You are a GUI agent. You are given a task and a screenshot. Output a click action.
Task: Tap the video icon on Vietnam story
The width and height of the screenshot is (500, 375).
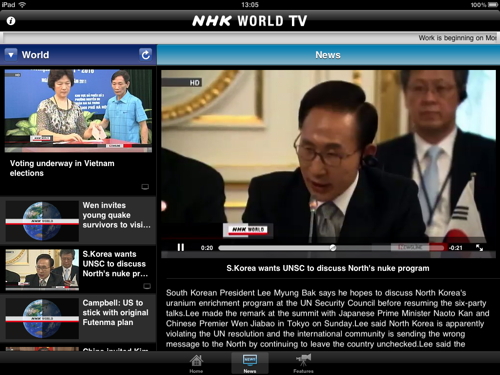coord(145,187)
